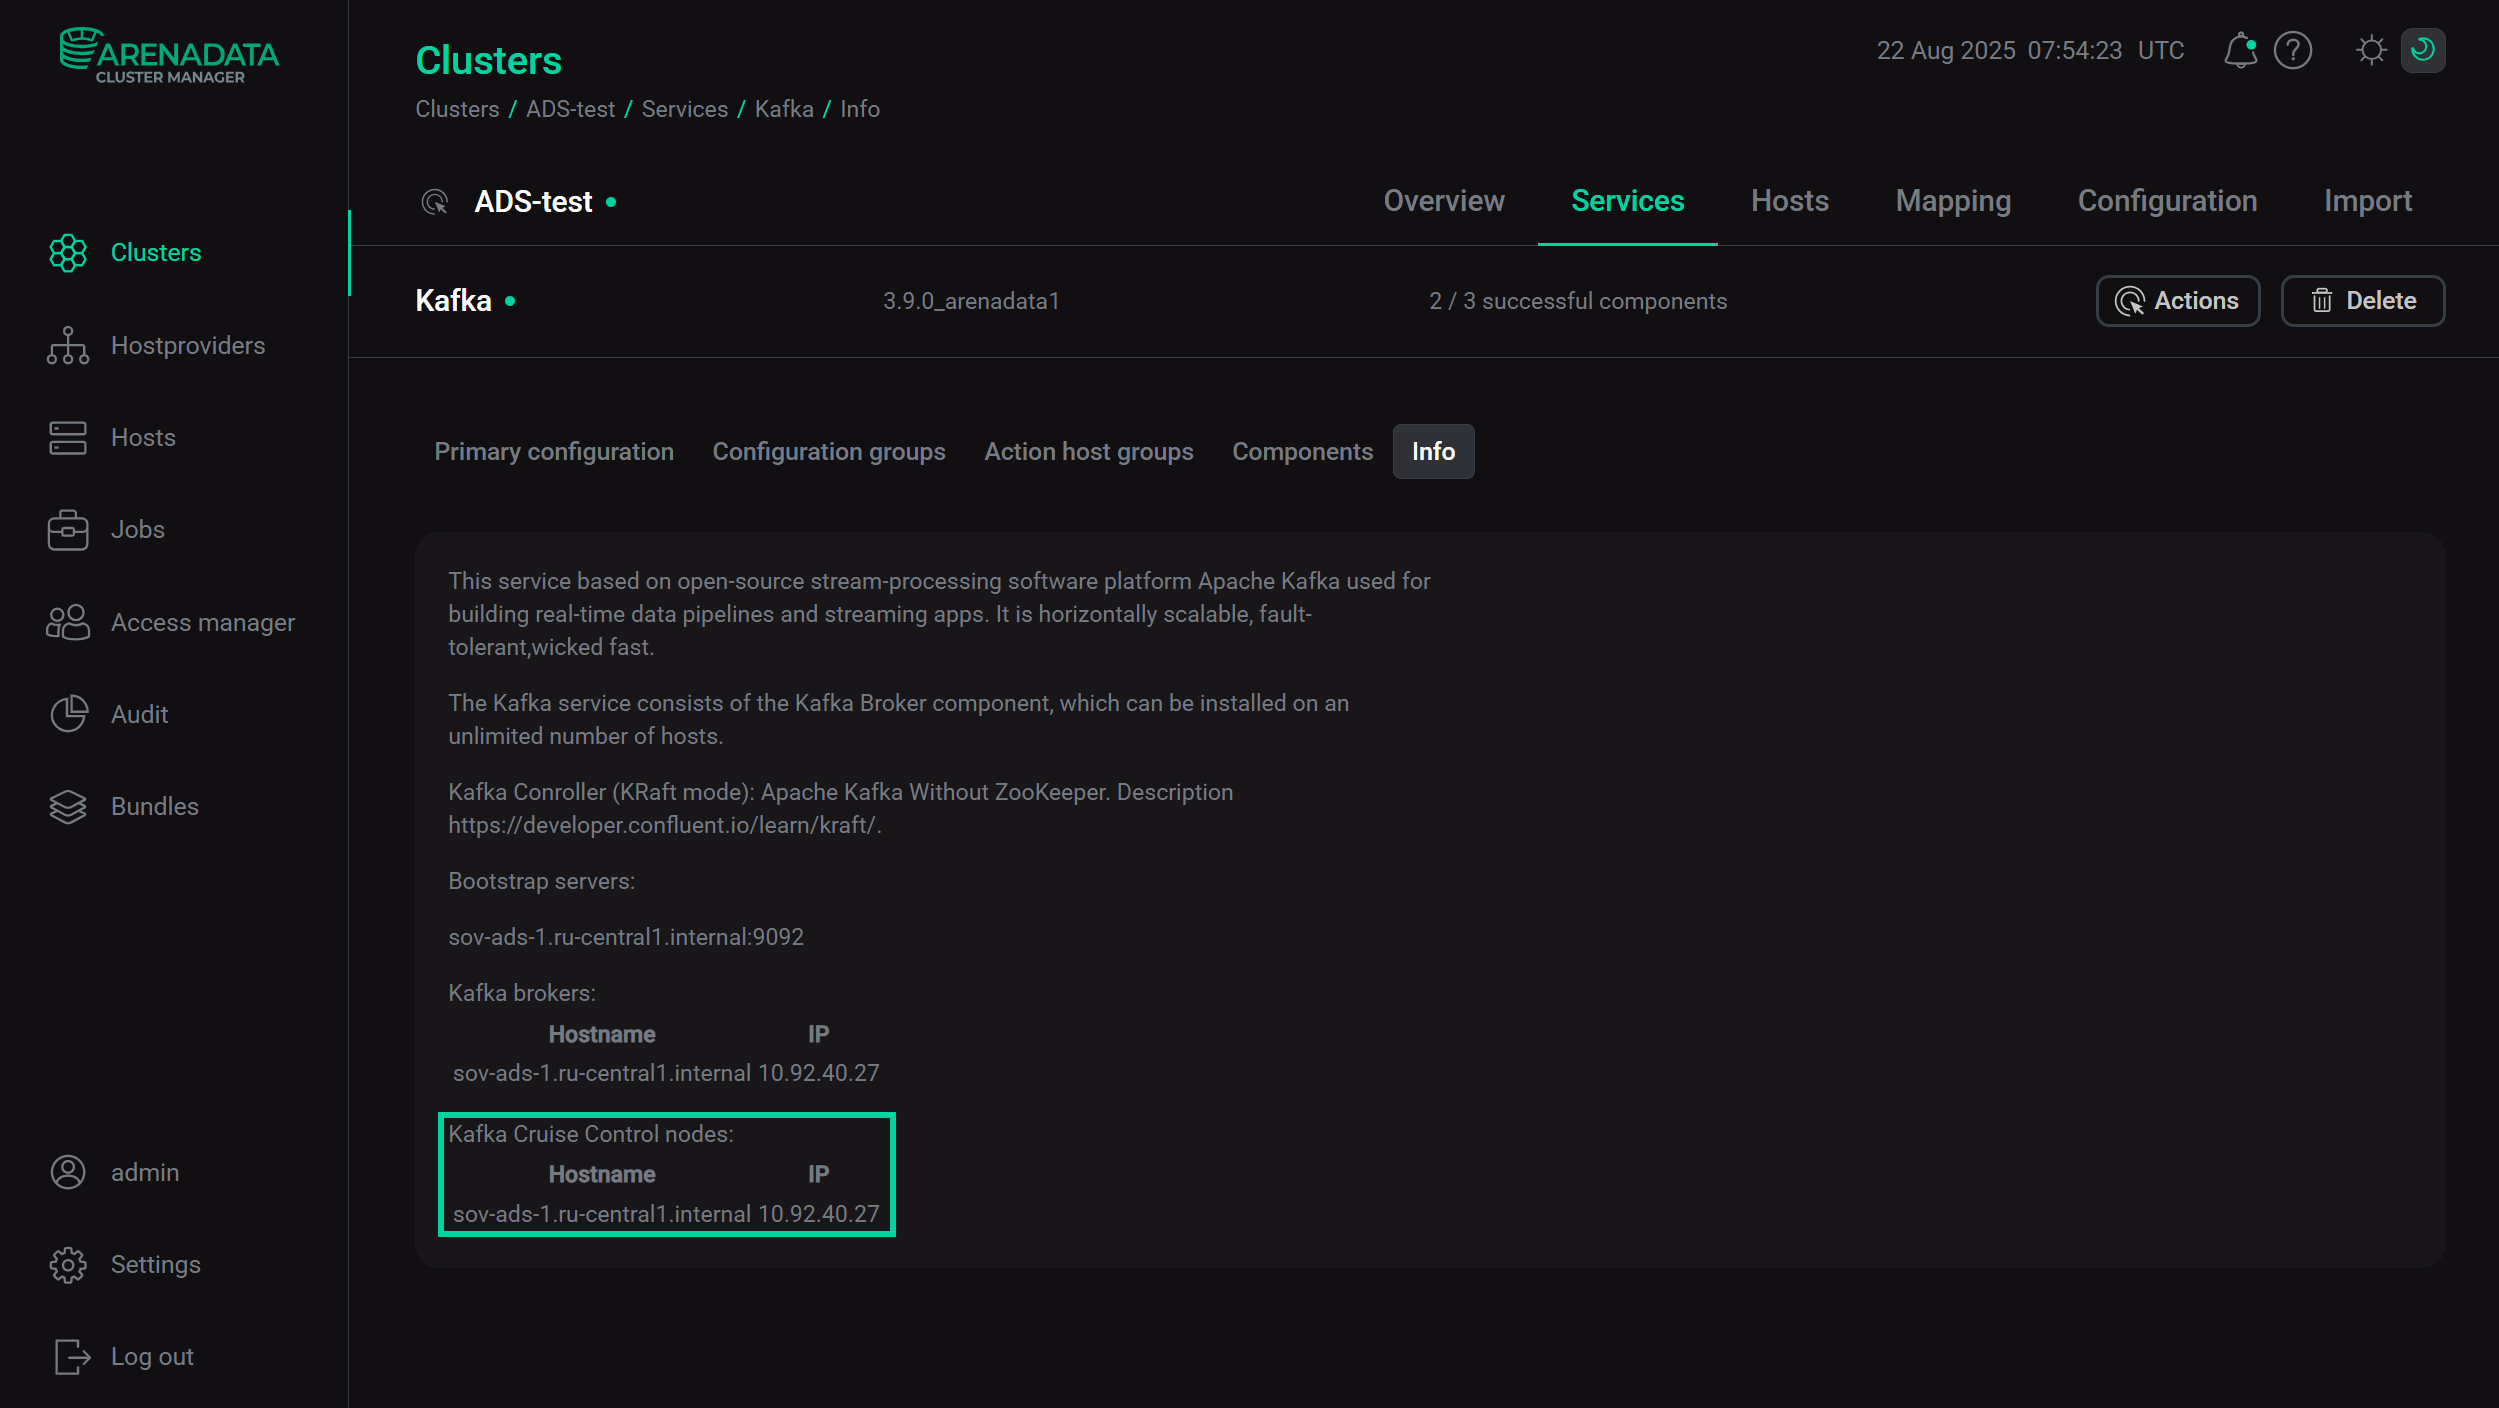This screenshot has width=2499, height=1408.
Task: Open Settings in the sidebar
Action: tap(155, 1265)
